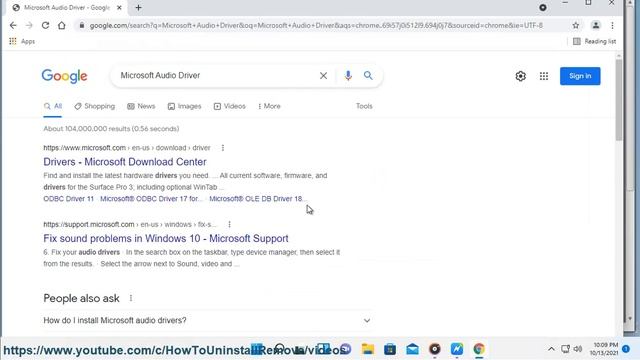Open Drivers - Microsoft Download Center link
This screenshot has height=360, width=640.
125,162
